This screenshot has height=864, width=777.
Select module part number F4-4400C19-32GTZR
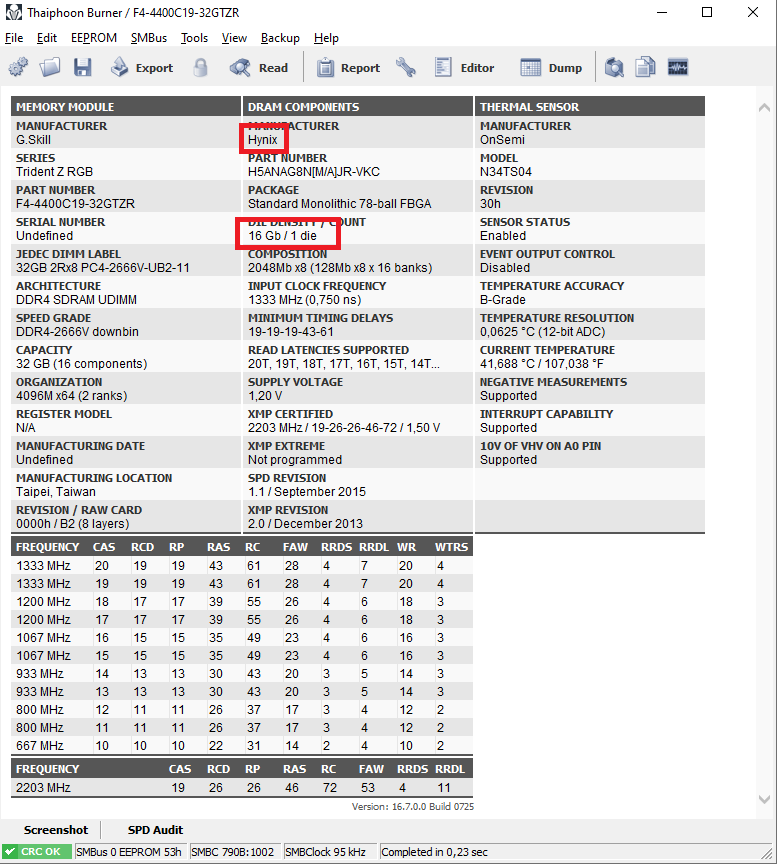[x=75, y=204]
